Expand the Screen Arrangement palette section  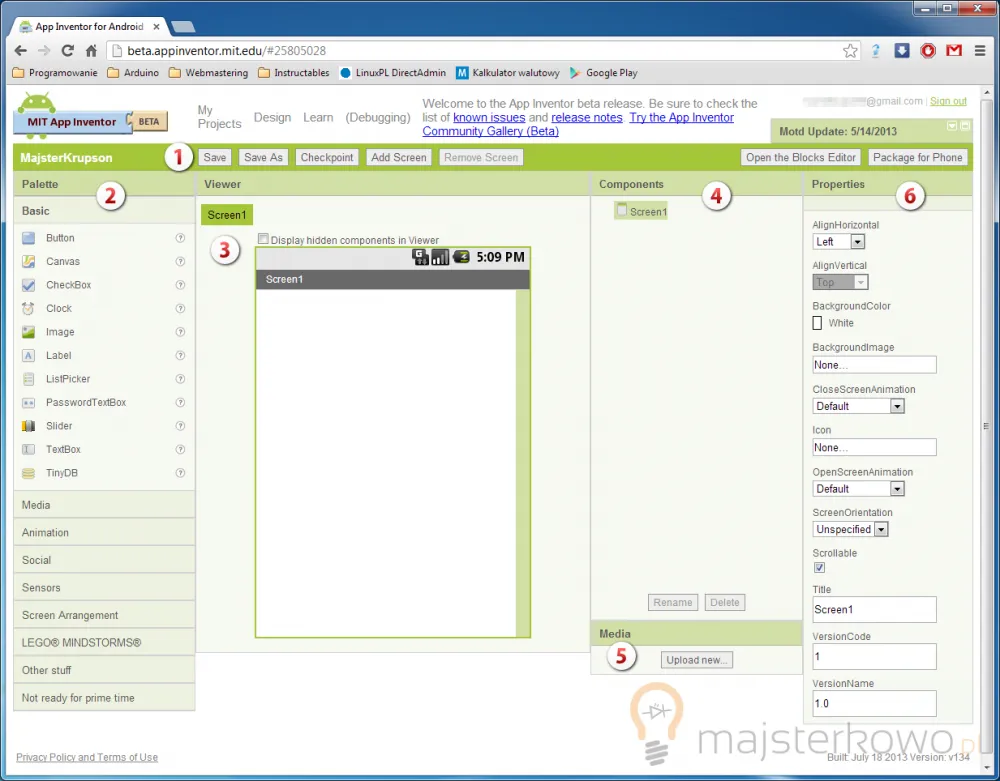pyautogui.click(x=104, y=615)
